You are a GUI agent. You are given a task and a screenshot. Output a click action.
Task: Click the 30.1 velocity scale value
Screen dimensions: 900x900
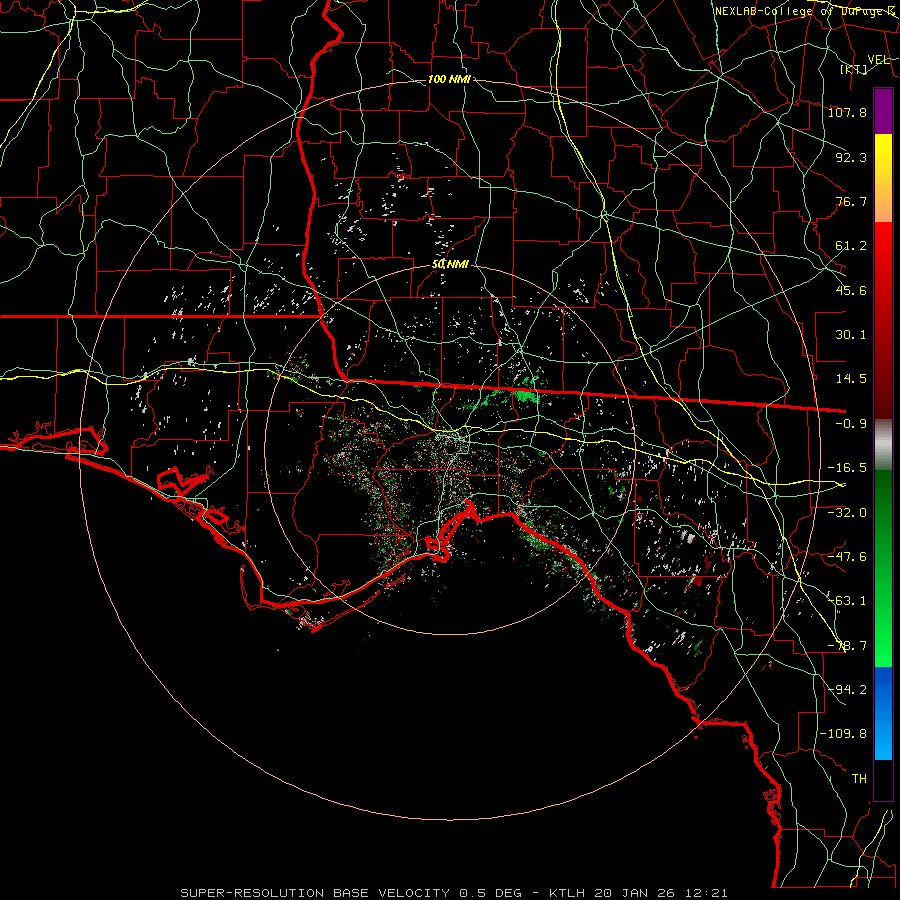tap(851, 335)
